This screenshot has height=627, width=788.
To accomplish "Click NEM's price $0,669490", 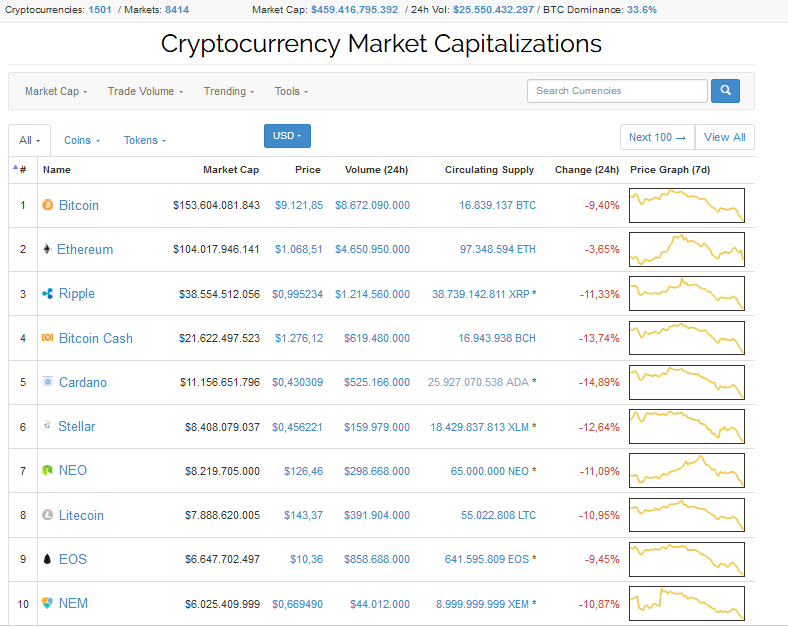I will tap(298, 604).
